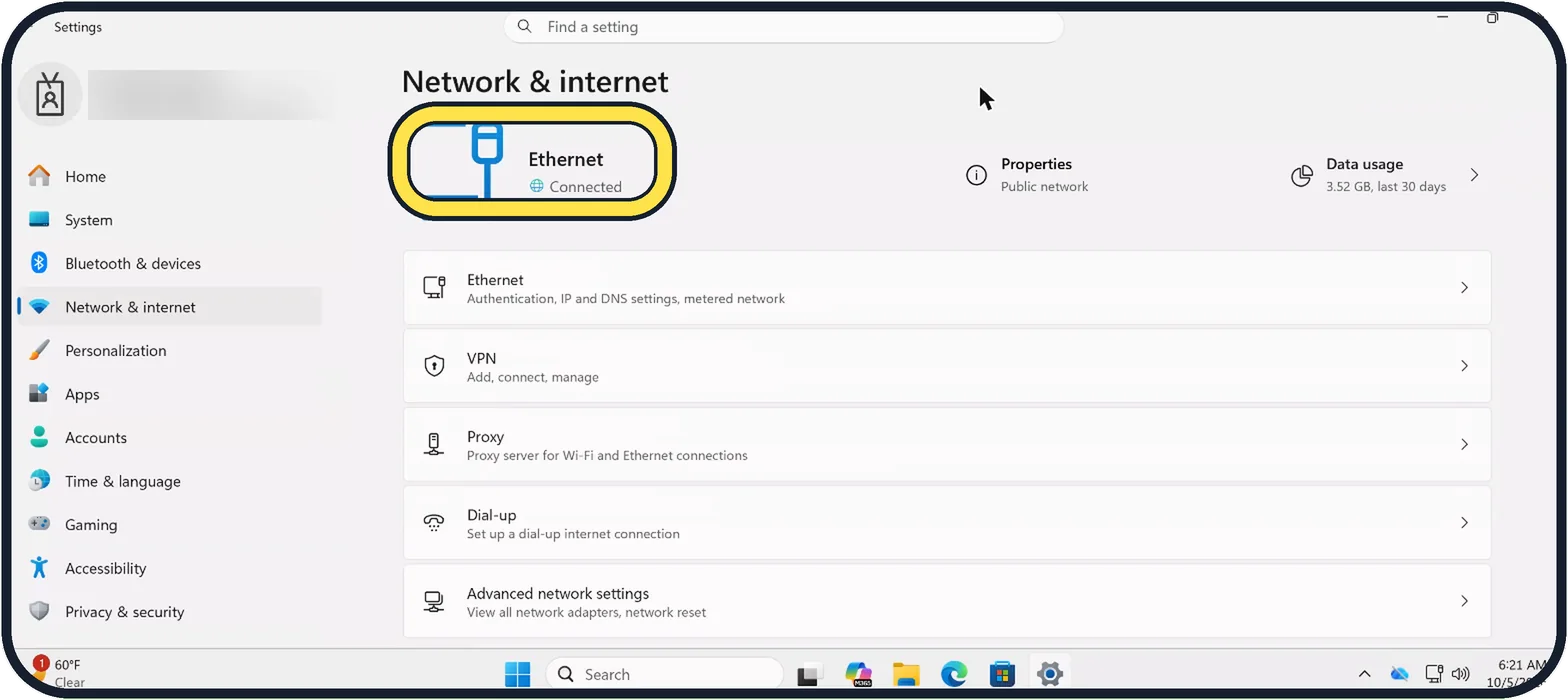
Task: Click the Task View taskbar icon
Action: [x=809, y=675]
